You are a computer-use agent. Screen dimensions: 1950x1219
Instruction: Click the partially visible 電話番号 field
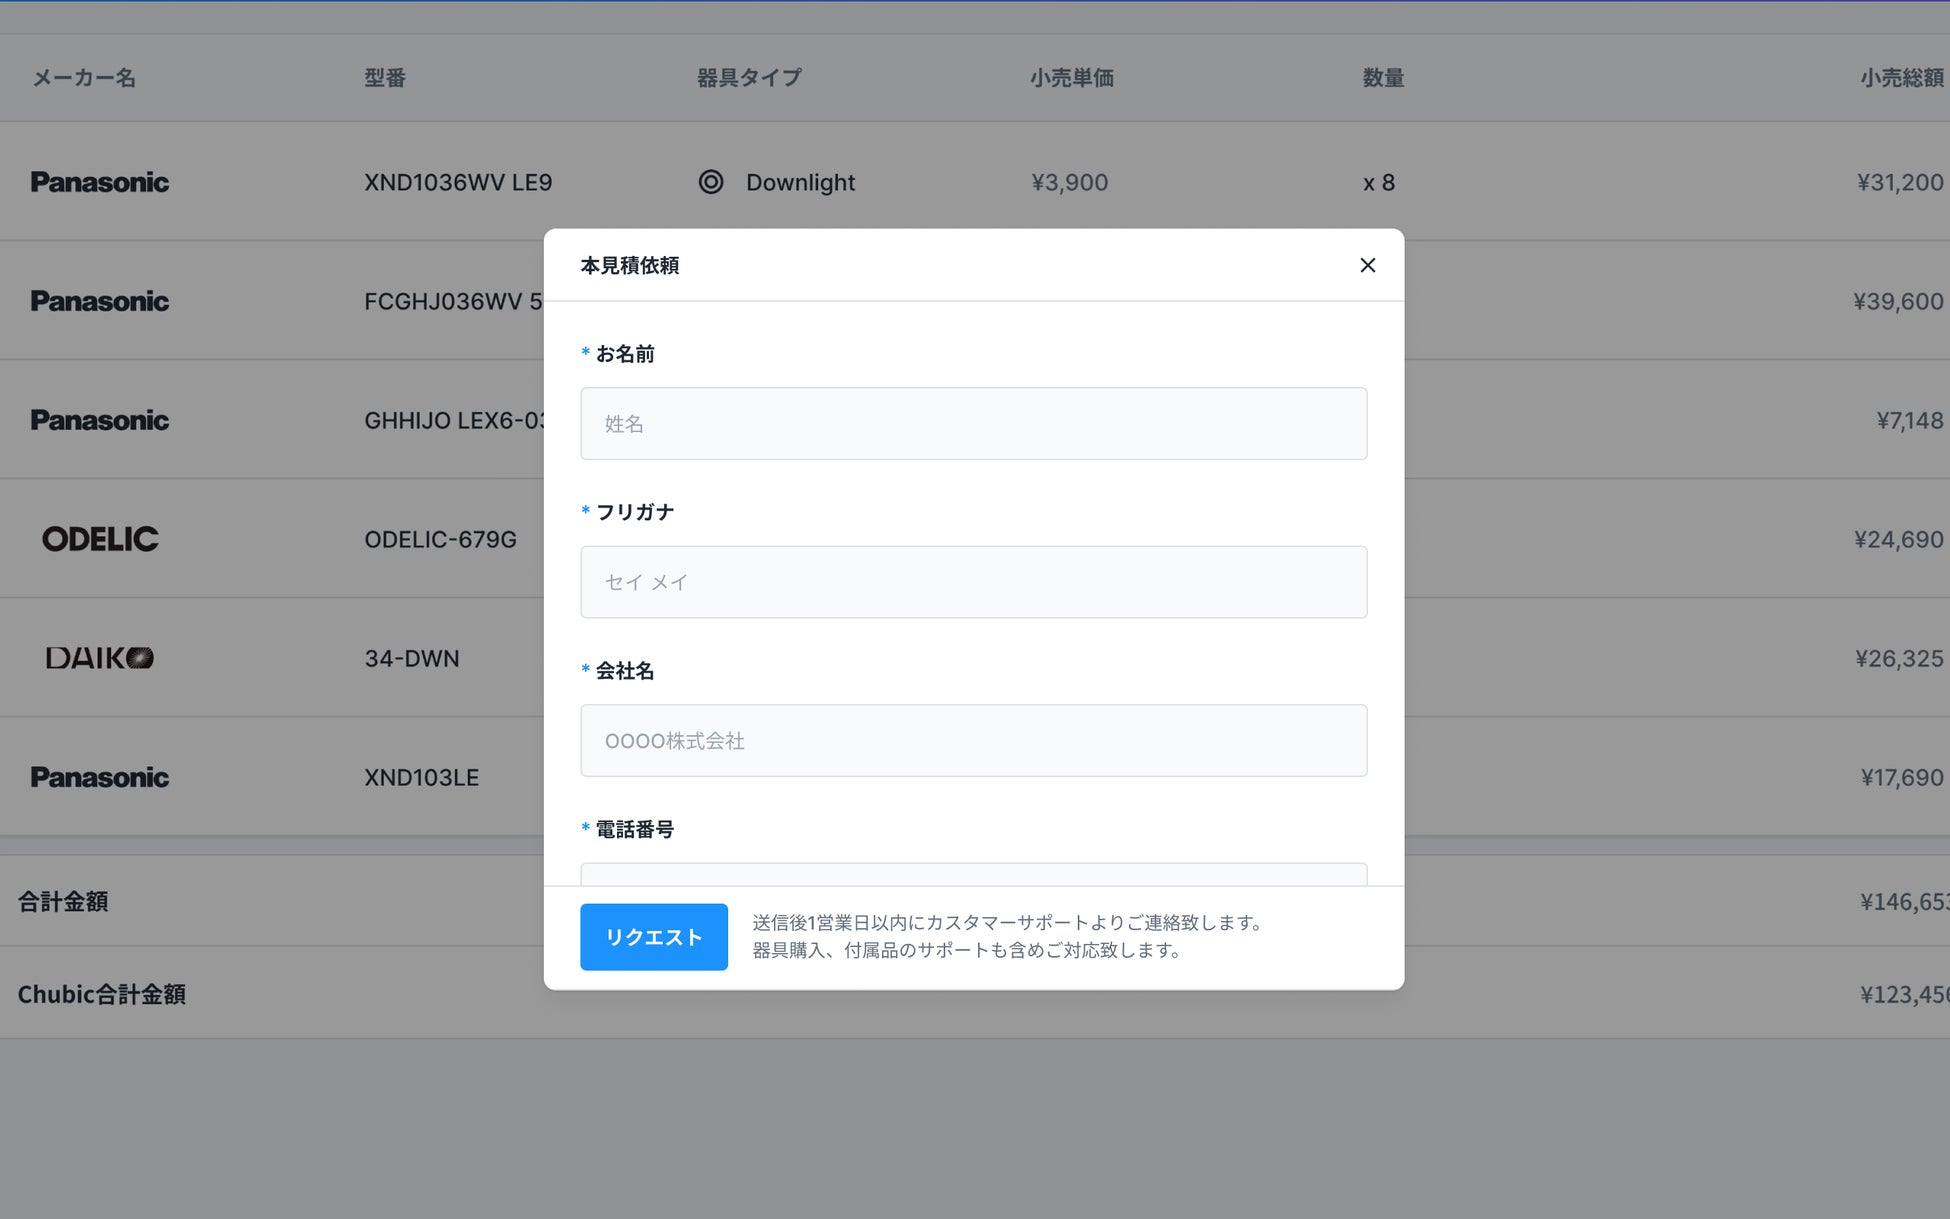[973, 874]
